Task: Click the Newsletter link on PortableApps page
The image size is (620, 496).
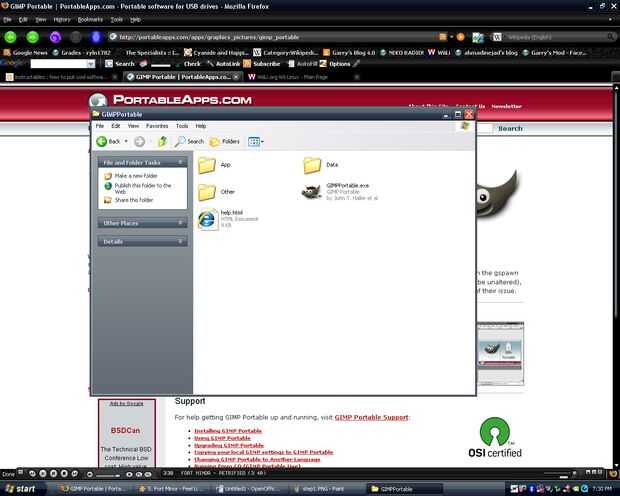Action: point(507,106)
